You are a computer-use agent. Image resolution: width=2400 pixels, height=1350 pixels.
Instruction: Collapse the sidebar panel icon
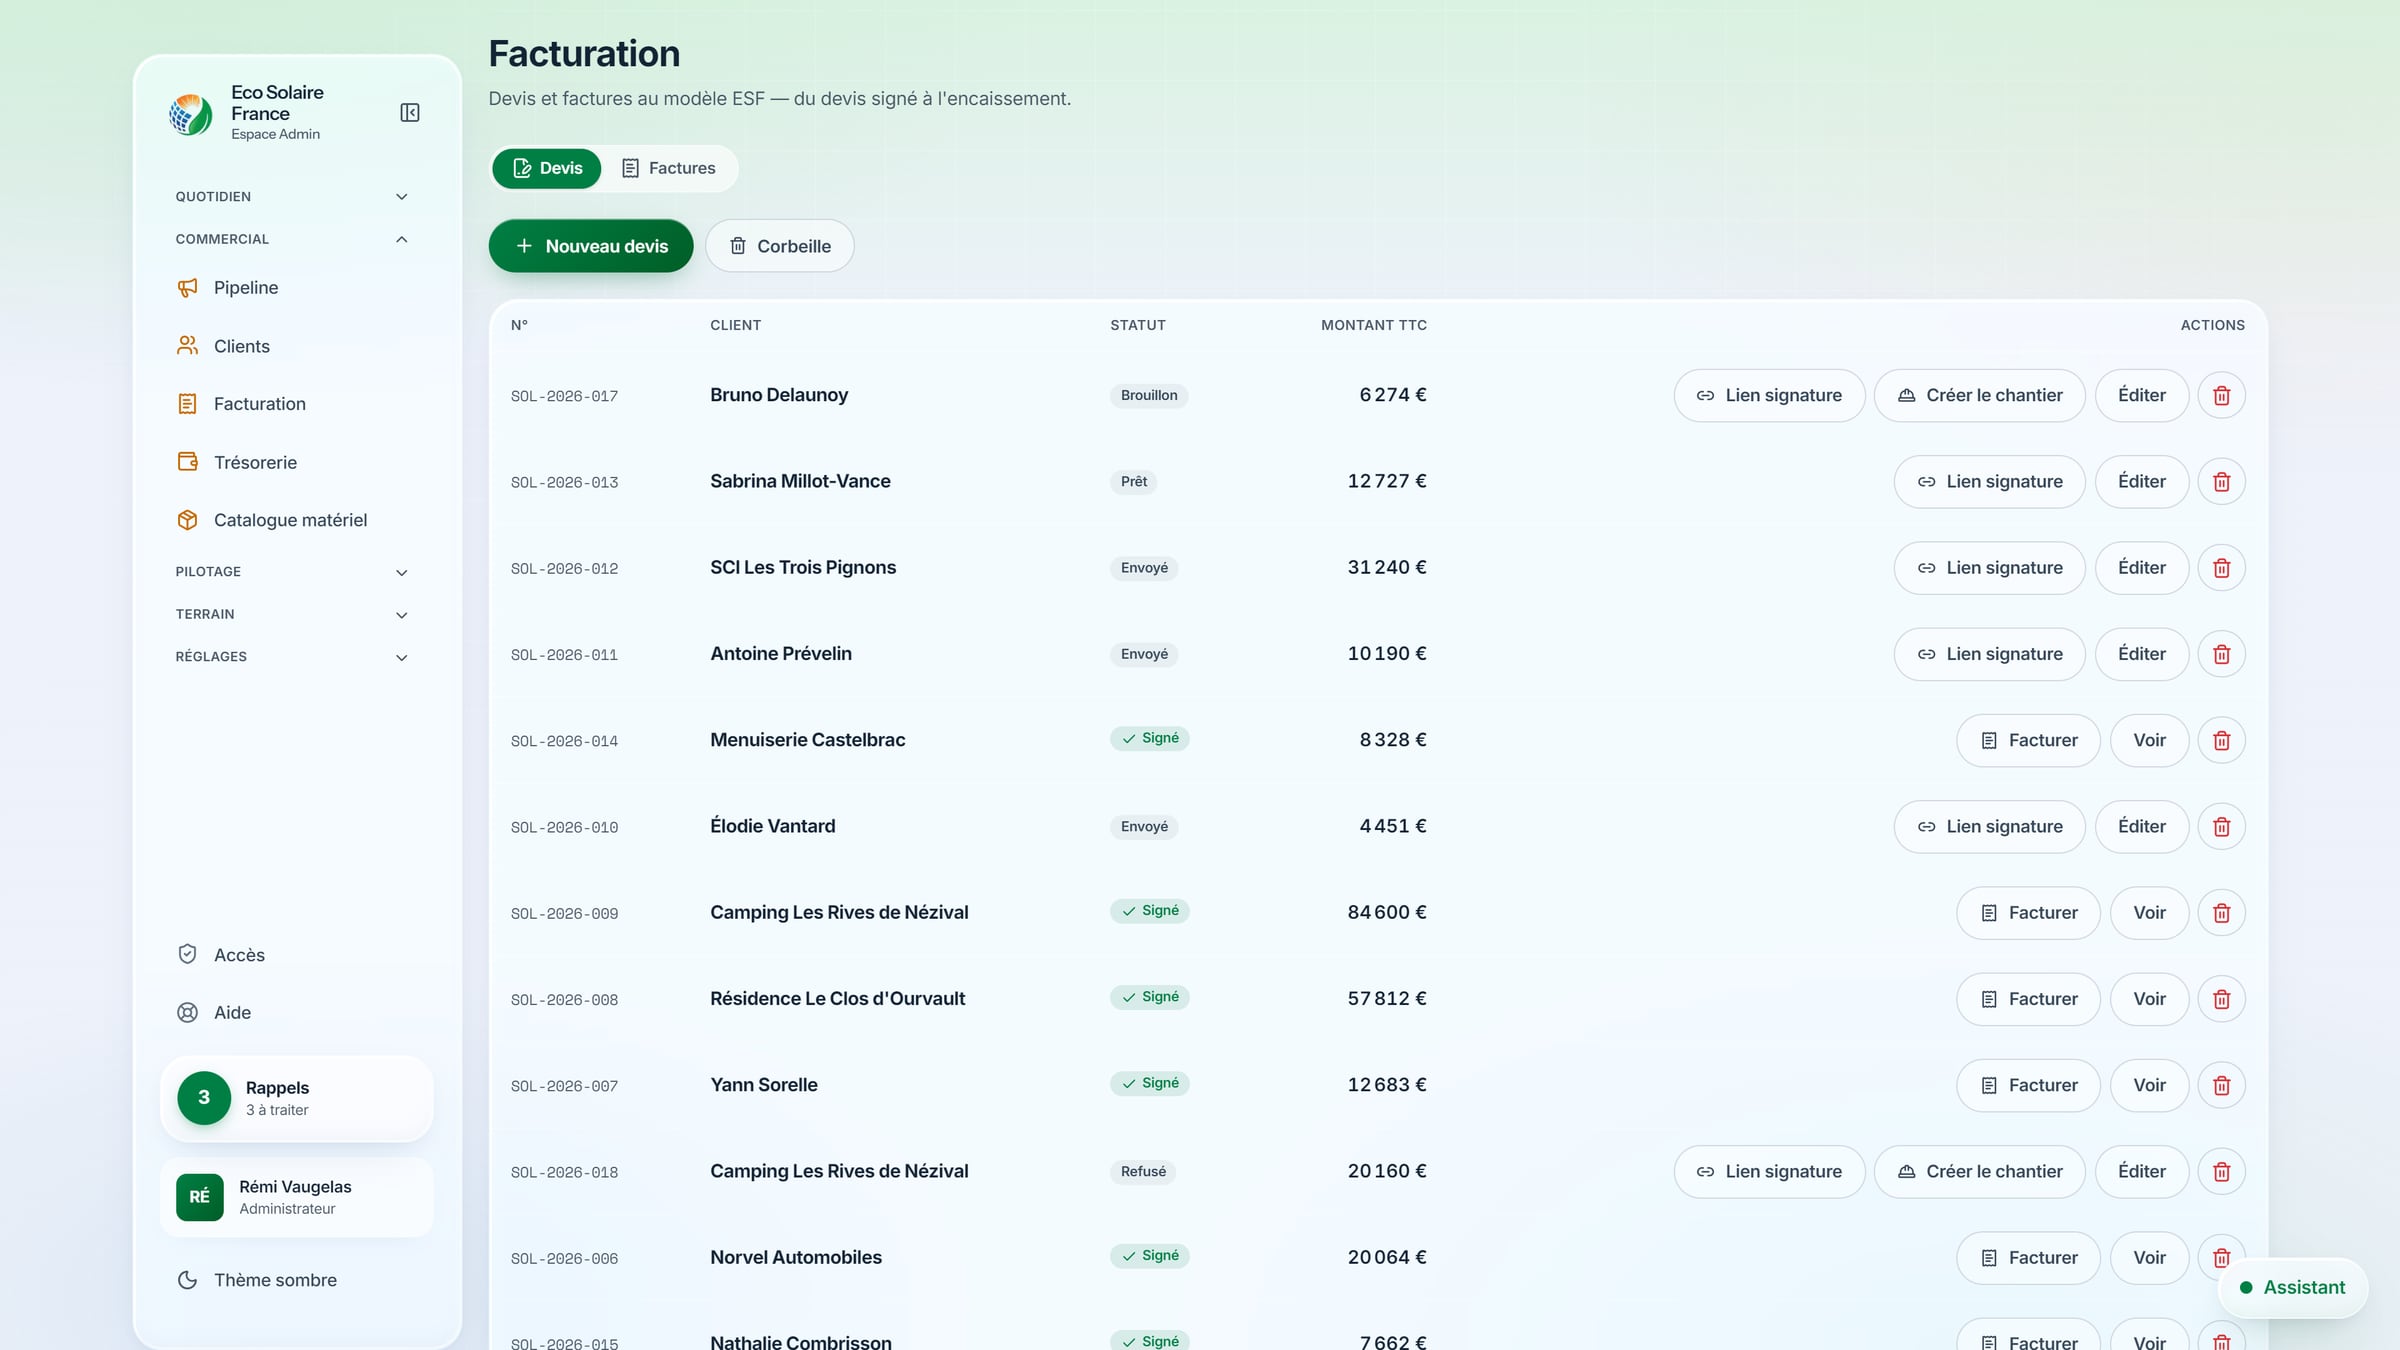click(x=409, y=112)
